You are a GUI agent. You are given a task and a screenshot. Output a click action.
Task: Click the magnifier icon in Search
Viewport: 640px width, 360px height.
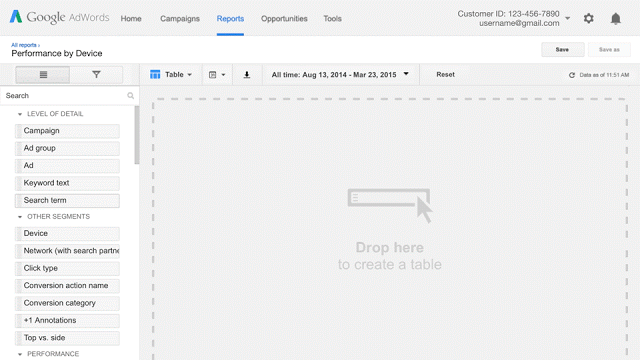click(x=130, y=96)
